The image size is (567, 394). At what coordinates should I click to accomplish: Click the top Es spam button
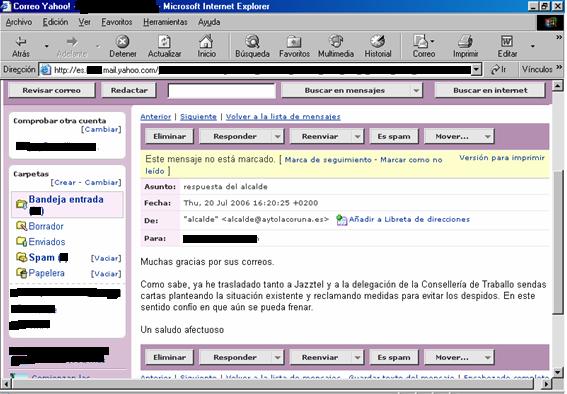click(394, 137)
